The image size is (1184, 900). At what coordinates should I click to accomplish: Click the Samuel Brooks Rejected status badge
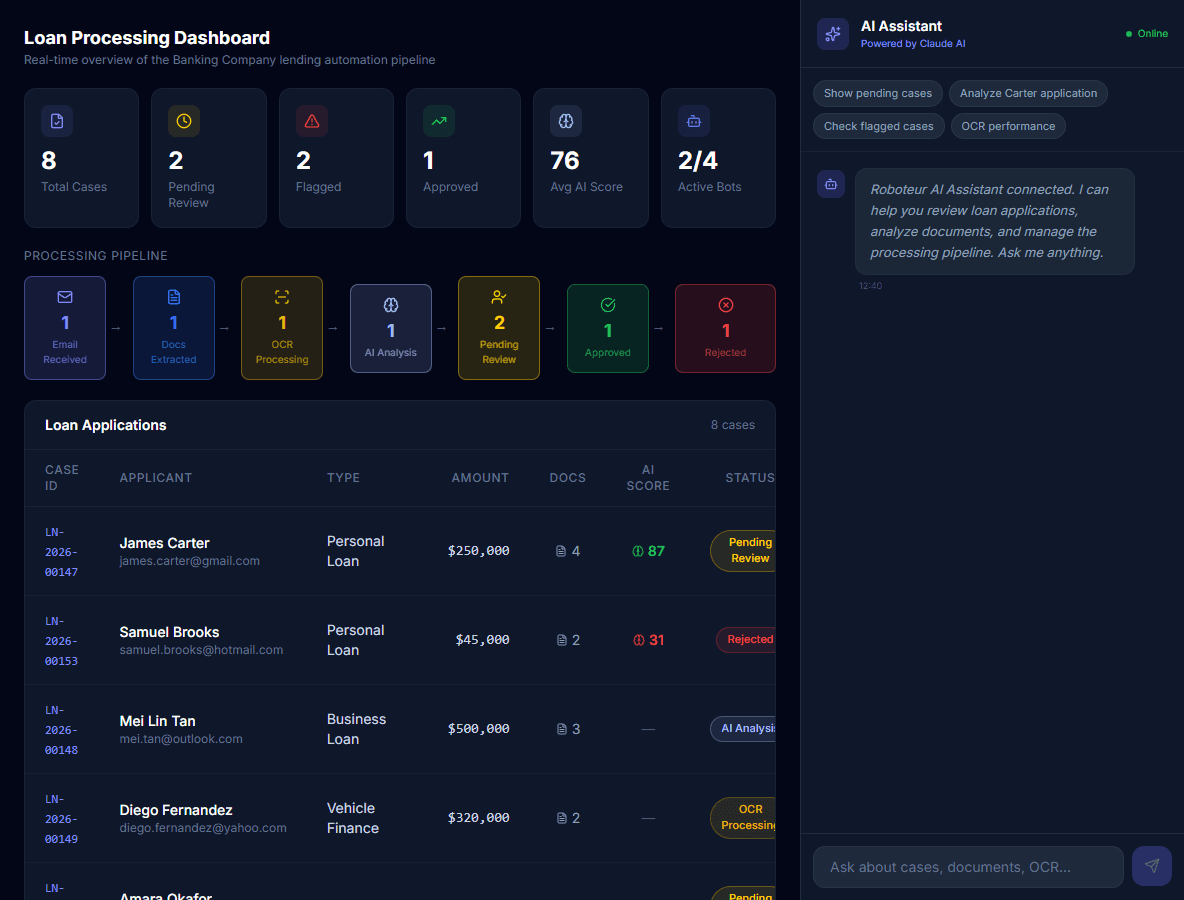pyautogui.click(x=746, y=640)
